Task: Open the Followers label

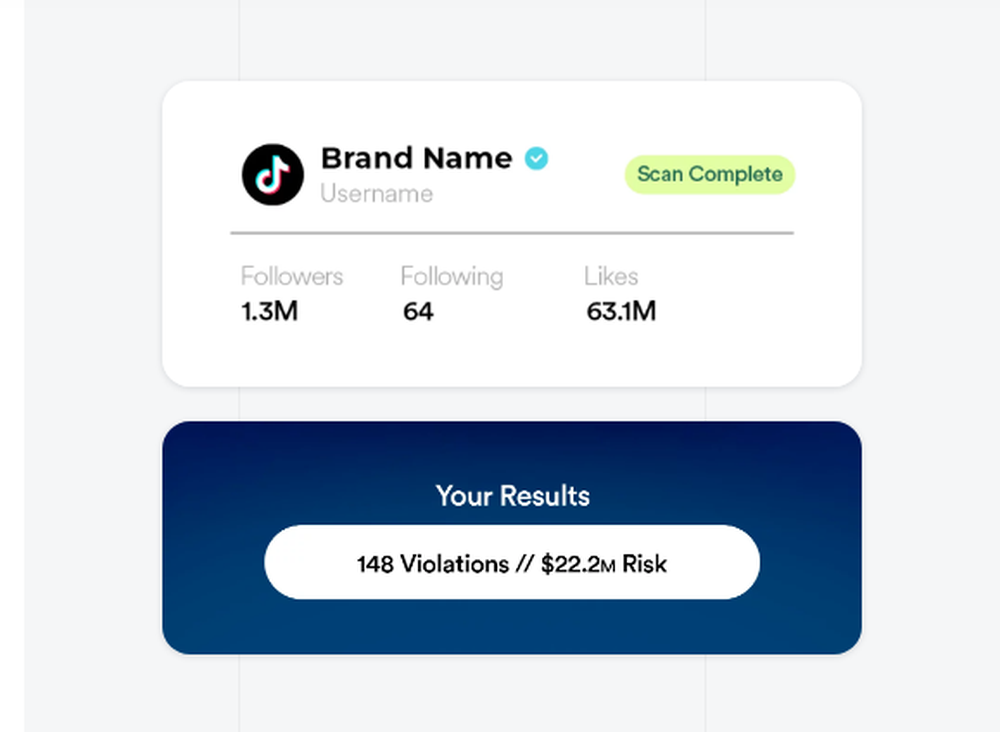Action: pyautogui.click(x=291, y=276)
